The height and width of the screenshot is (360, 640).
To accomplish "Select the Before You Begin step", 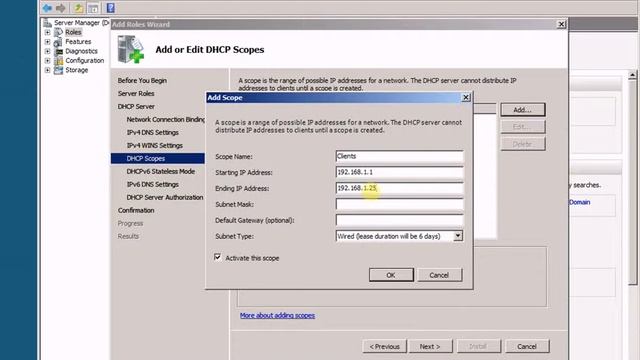I will (x=142, y=80).
